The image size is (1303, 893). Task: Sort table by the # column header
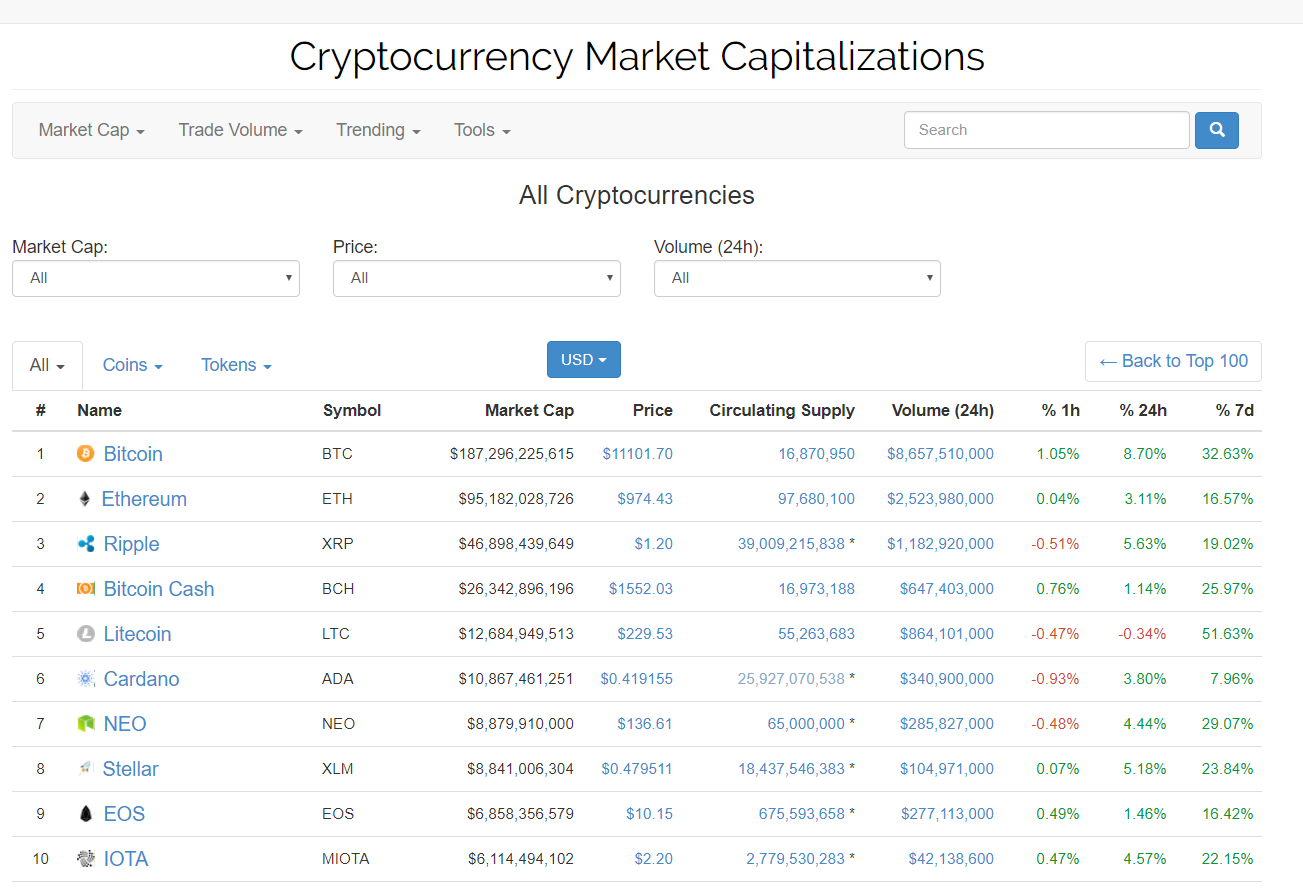41,410
